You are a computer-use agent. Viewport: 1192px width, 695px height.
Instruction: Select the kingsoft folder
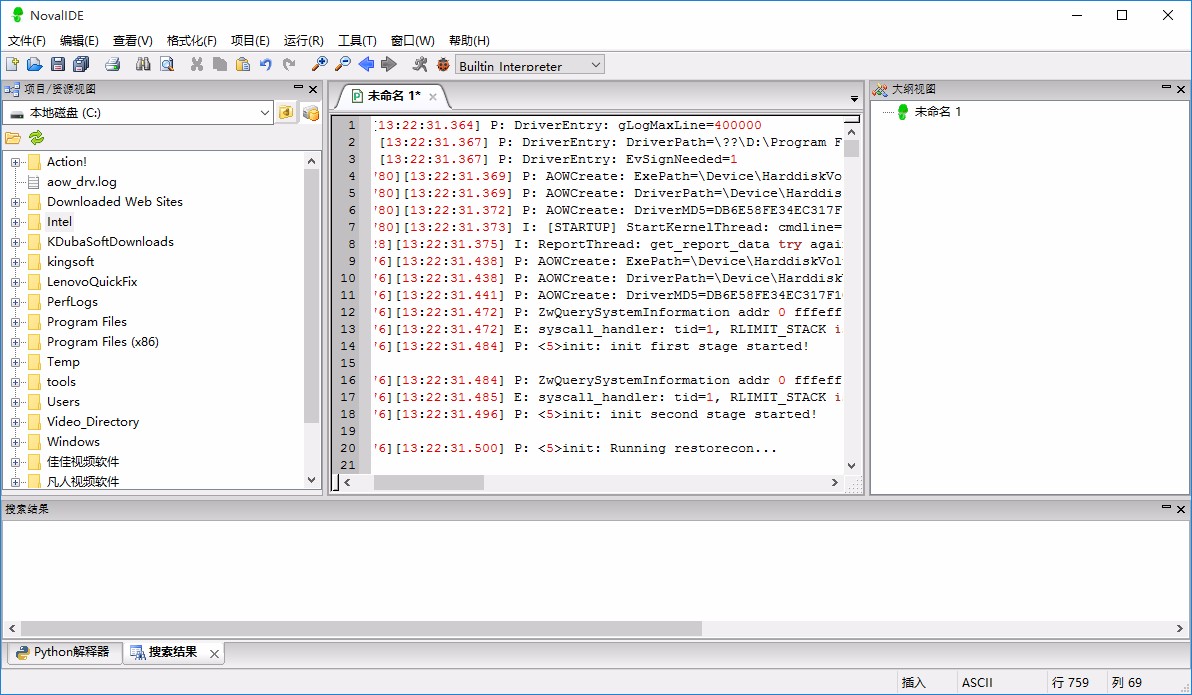[x=71, y=262]
